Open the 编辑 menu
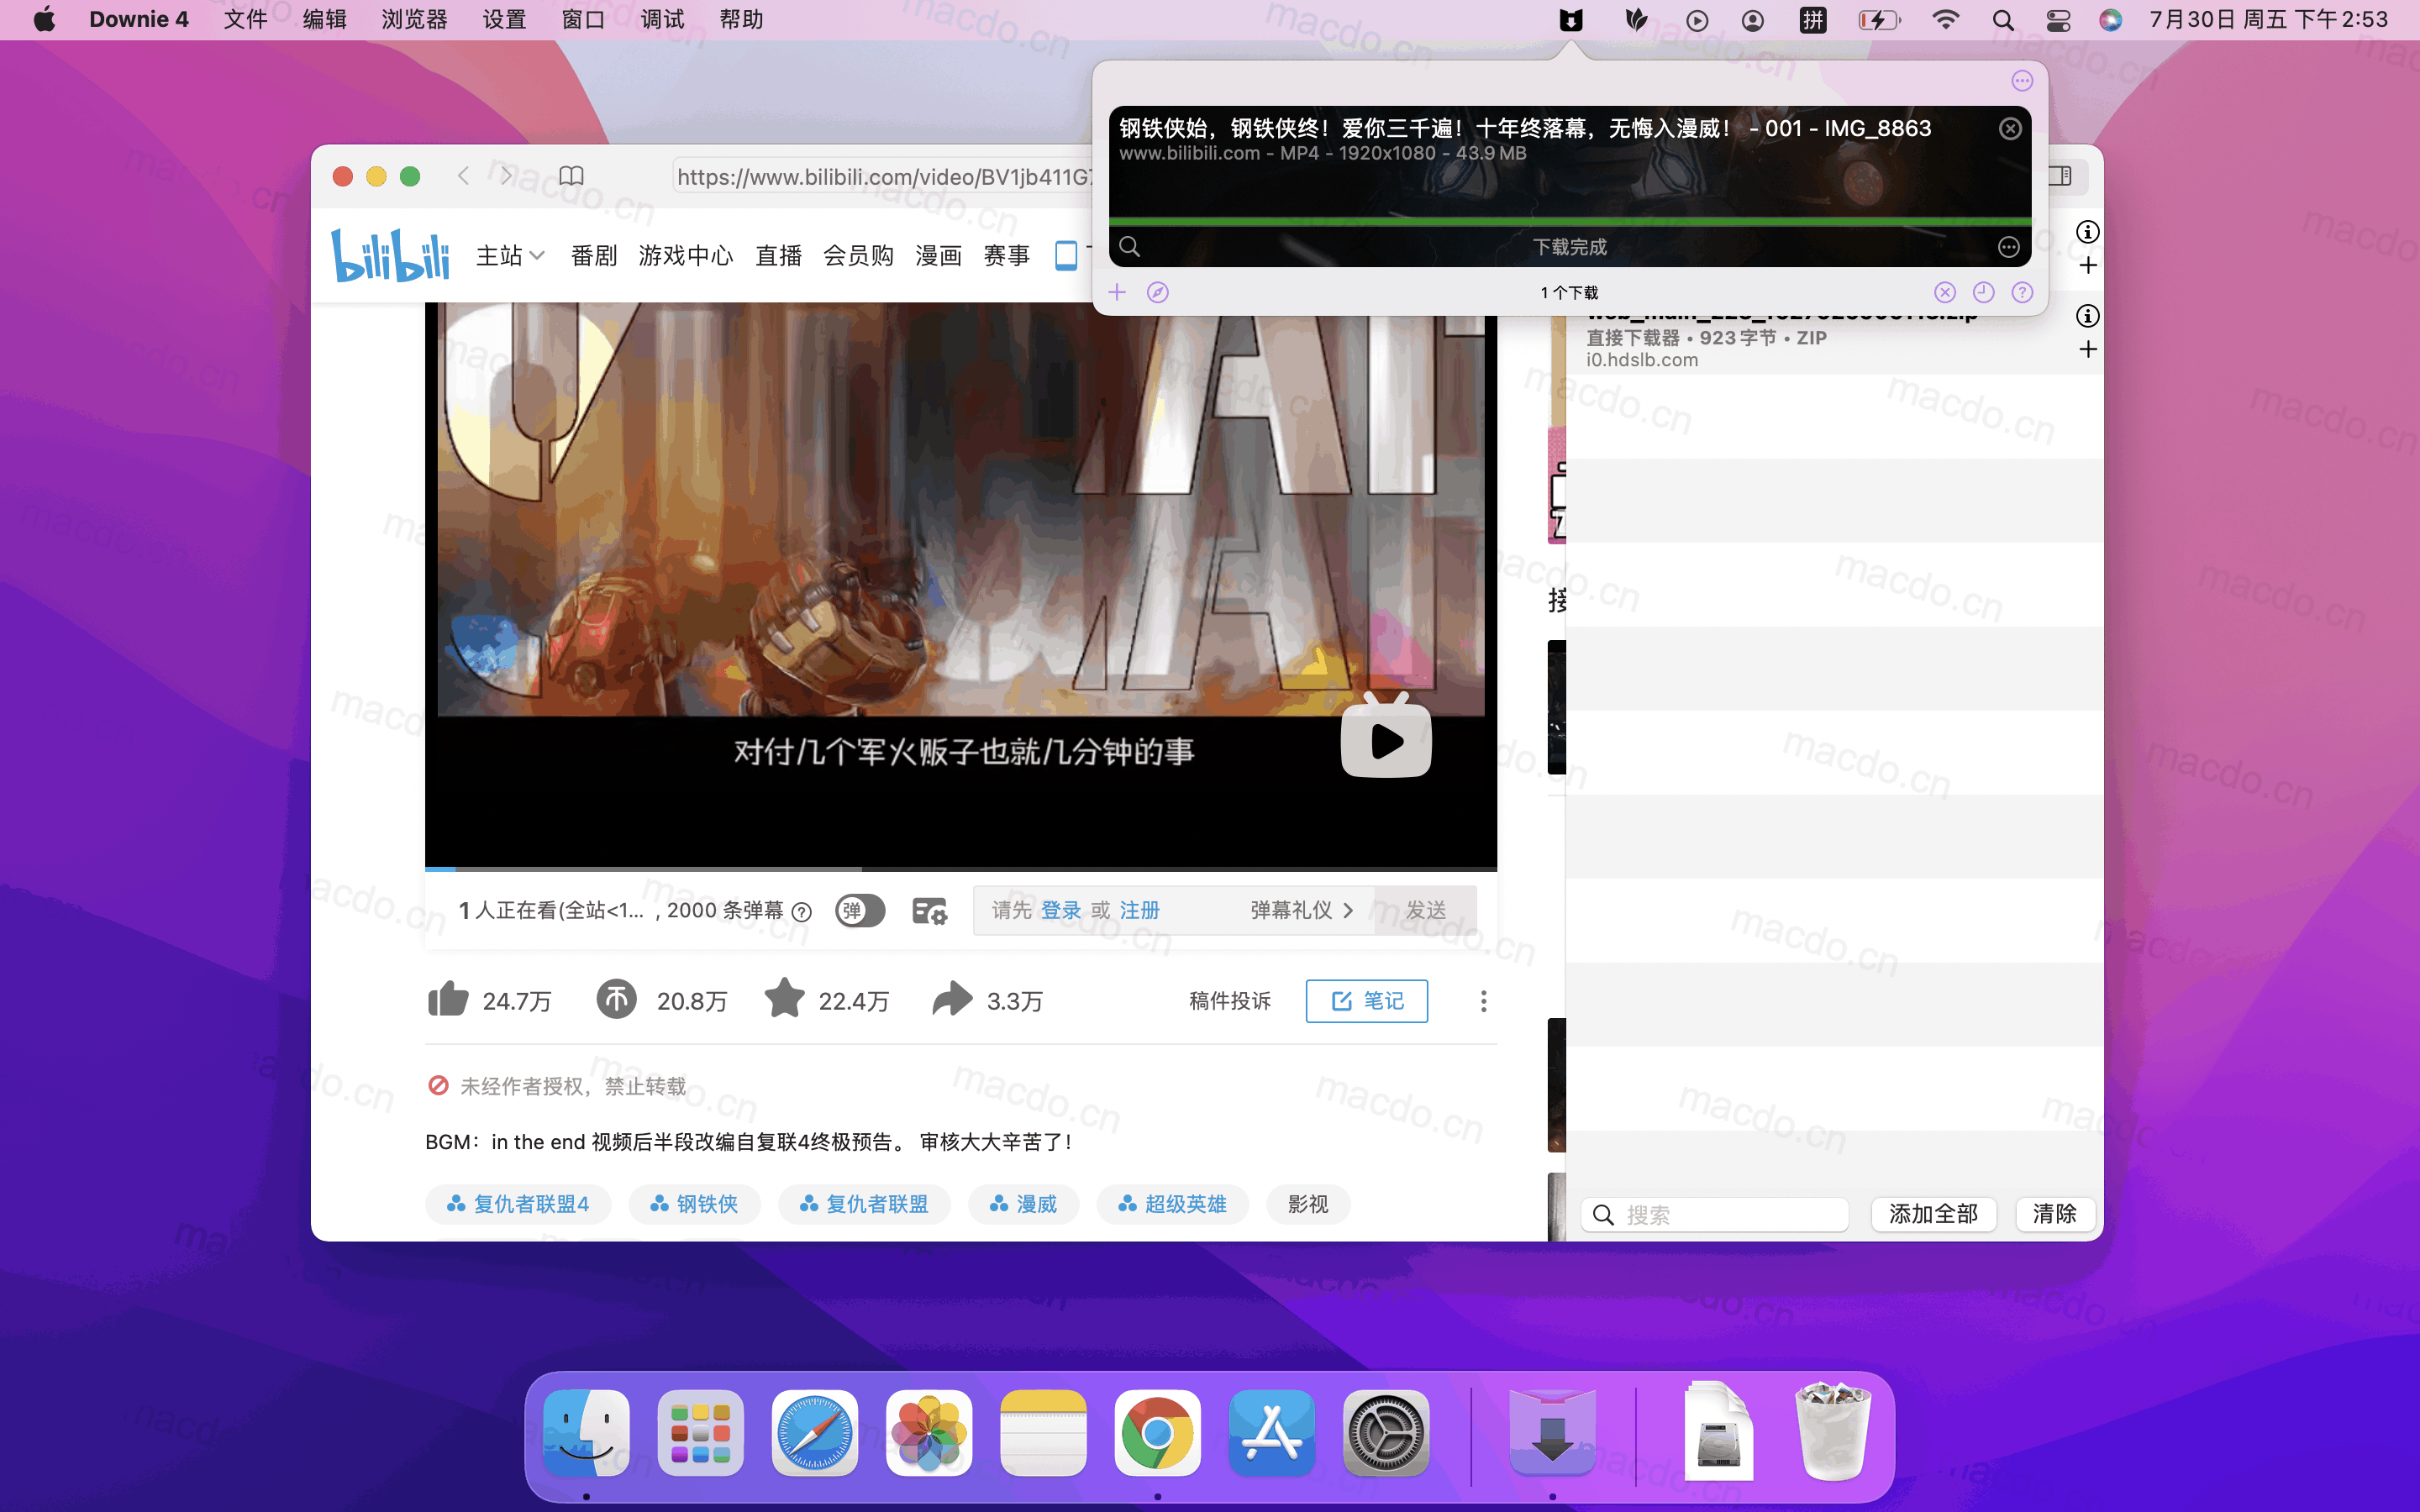The image size is (2420, 1512). 325,20
